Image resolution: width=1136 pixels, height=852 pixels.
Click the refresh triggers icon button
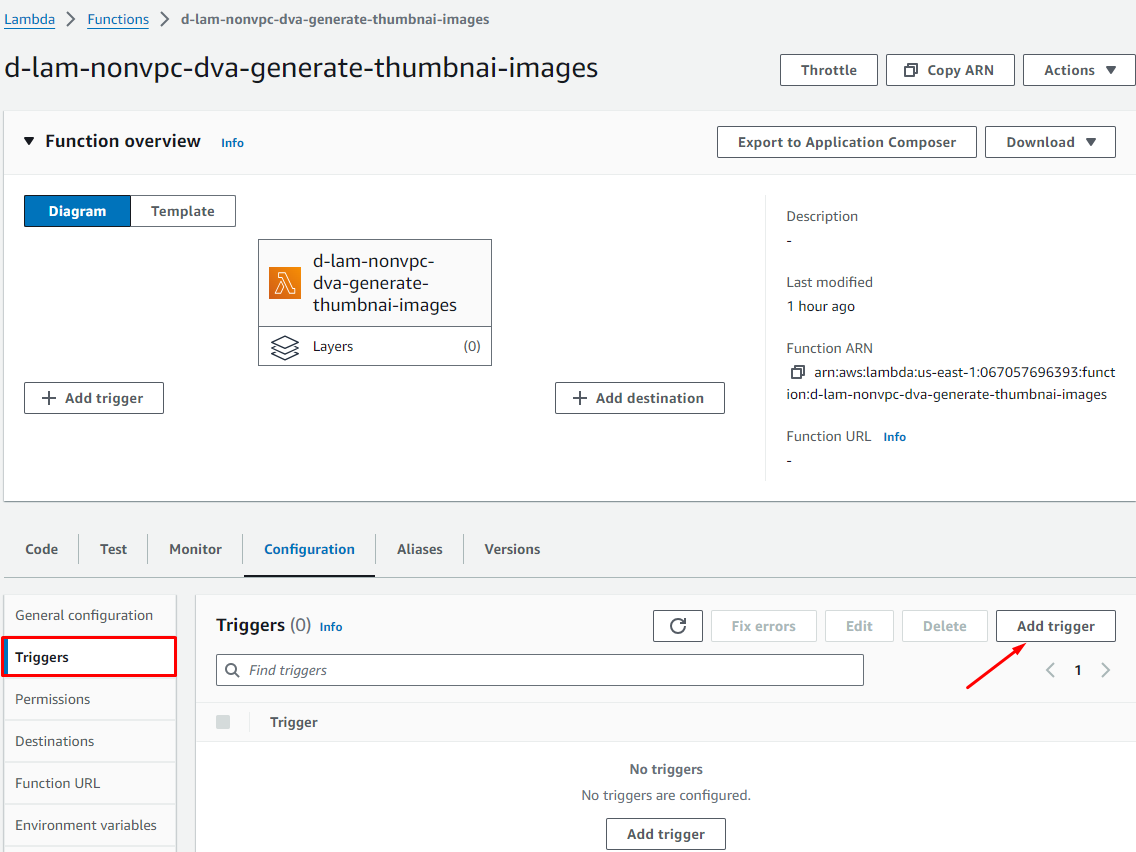pos(678,626)
